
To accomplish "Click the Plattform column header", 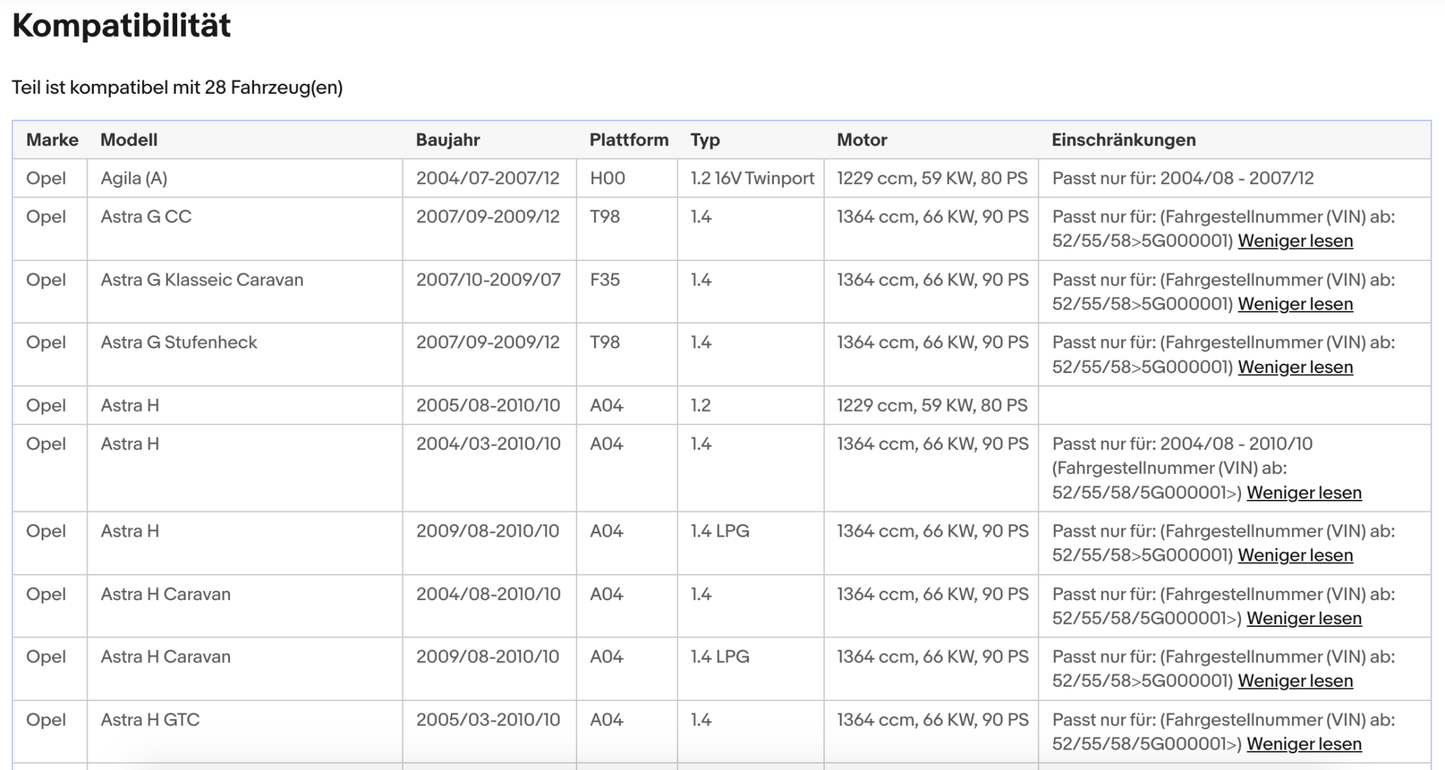I will 629,140.
